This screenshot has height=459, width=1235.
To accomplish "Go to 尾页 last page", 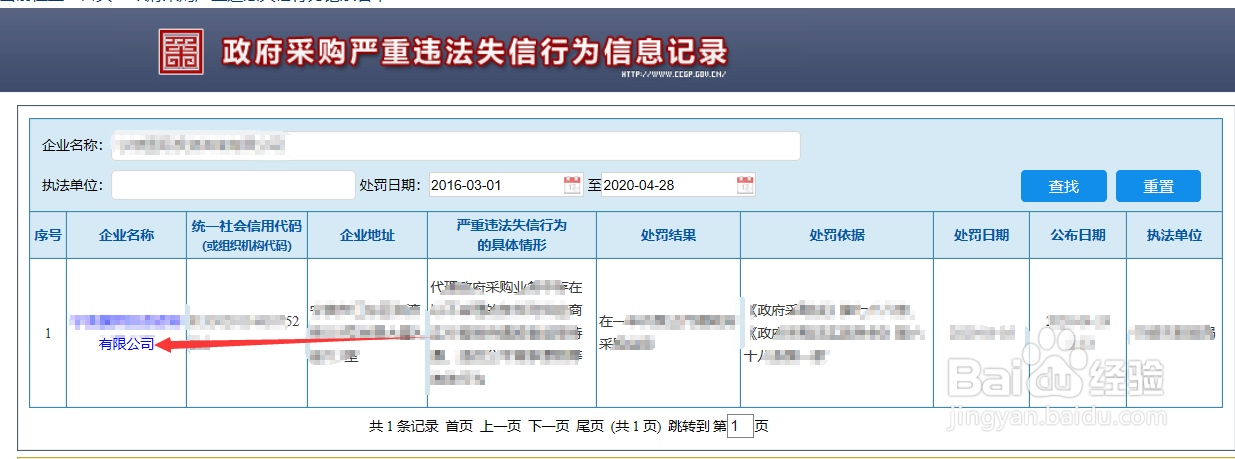I will click(590, 426).
